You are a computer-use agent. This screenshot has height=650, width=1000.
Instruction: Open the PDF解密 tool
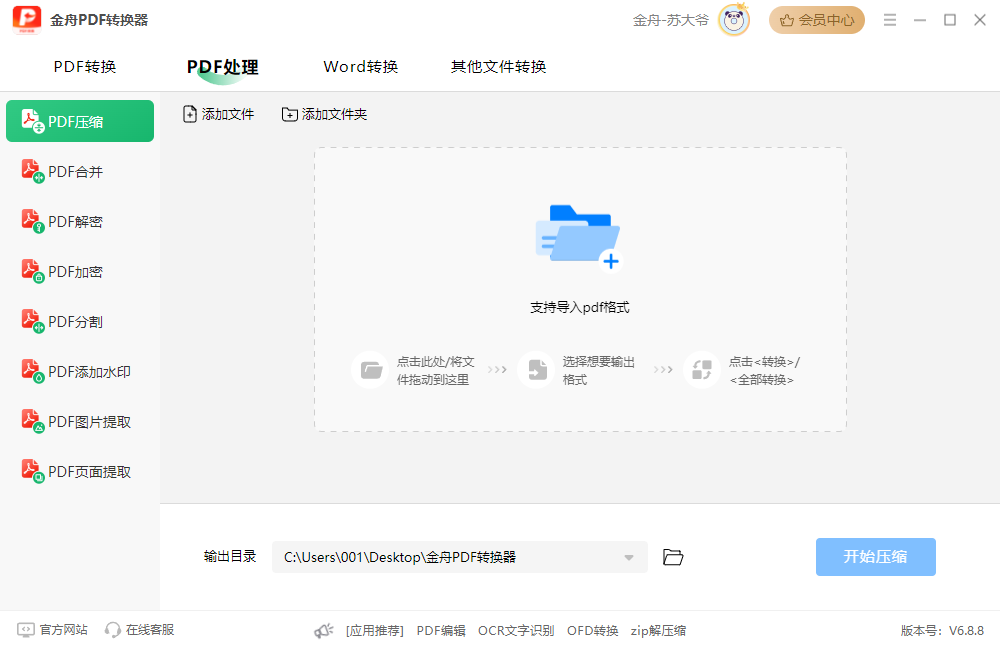(x=76, y=222)
